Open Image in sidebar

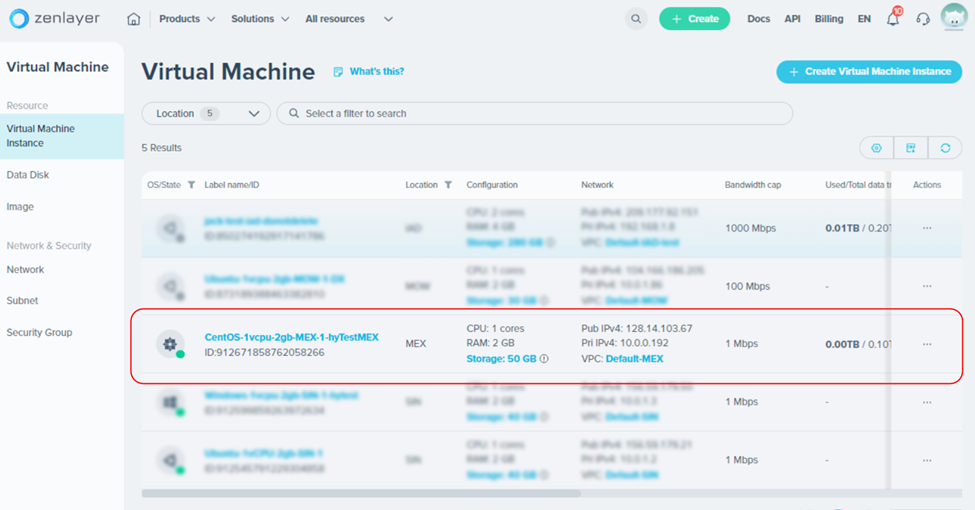[20, 206]
